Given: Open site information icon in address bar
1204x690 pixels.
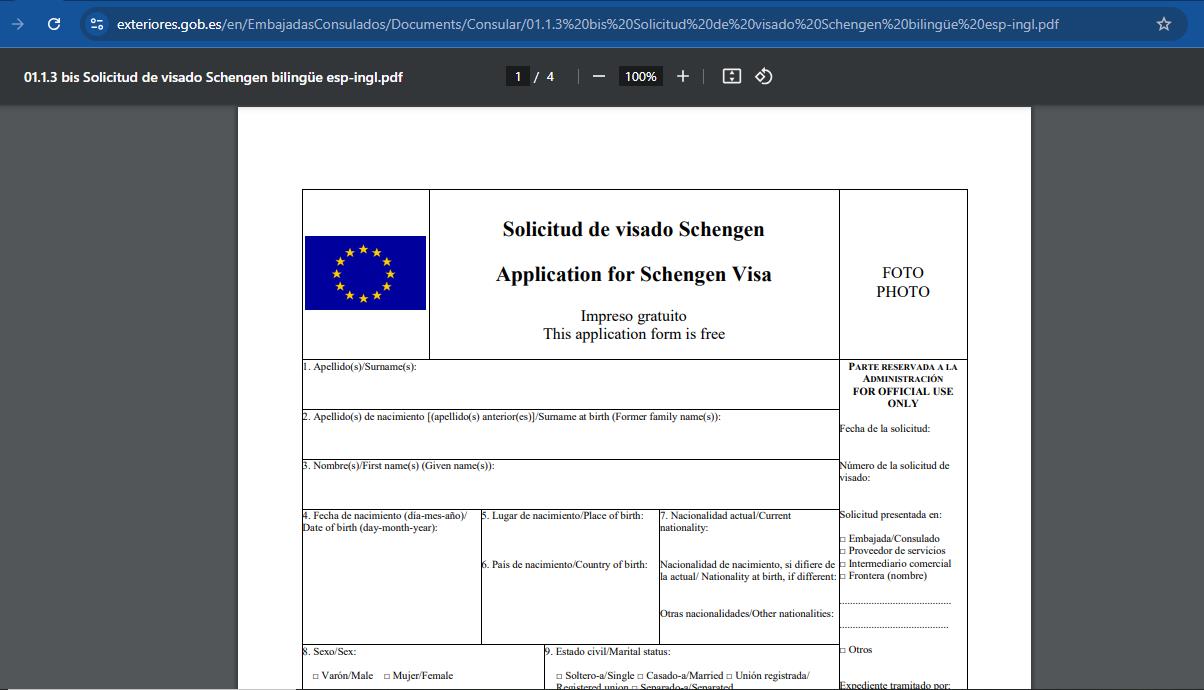Looking at the screenshot, I should point(97,24).
